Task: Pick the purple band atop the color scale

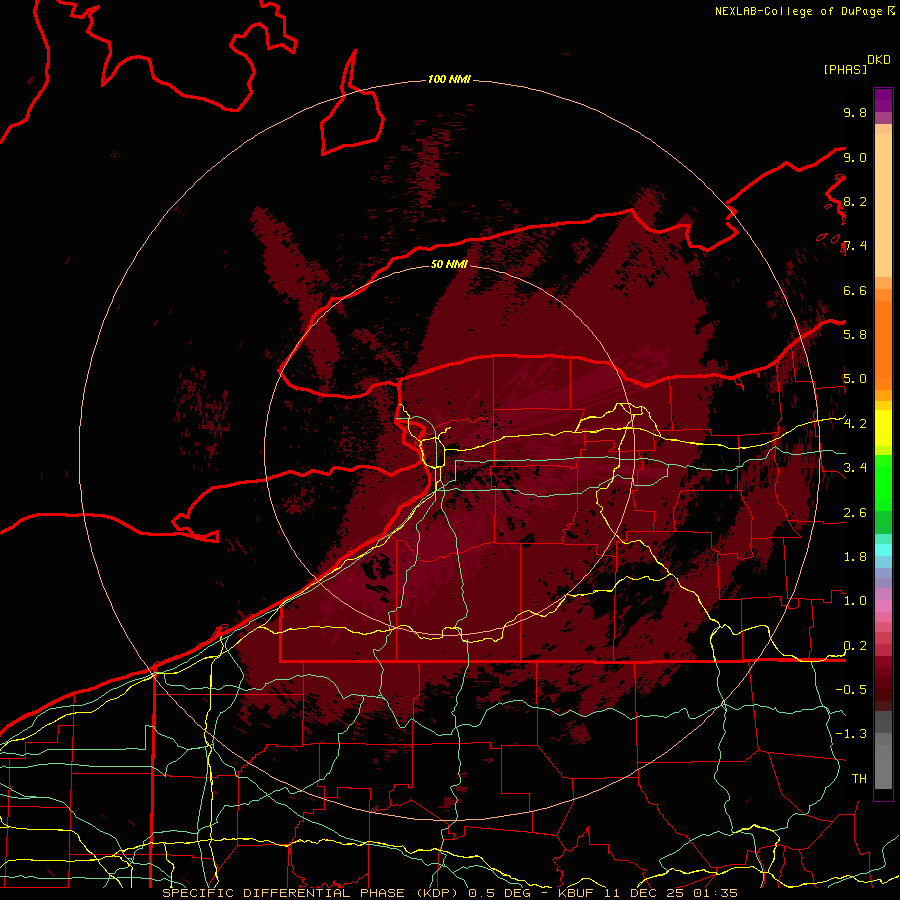Action: (x=883, y=100)
